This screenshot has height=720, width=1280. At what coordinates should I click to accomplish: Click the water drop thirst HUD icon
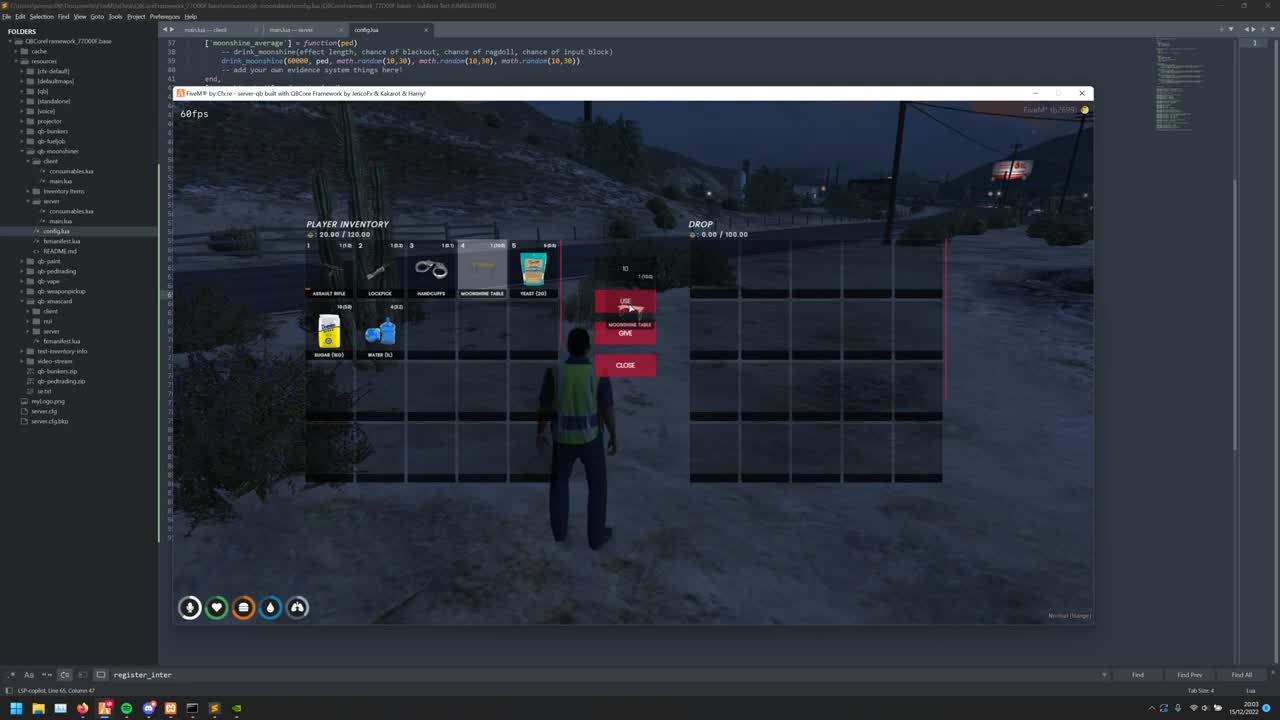click(x=271, y=607)
